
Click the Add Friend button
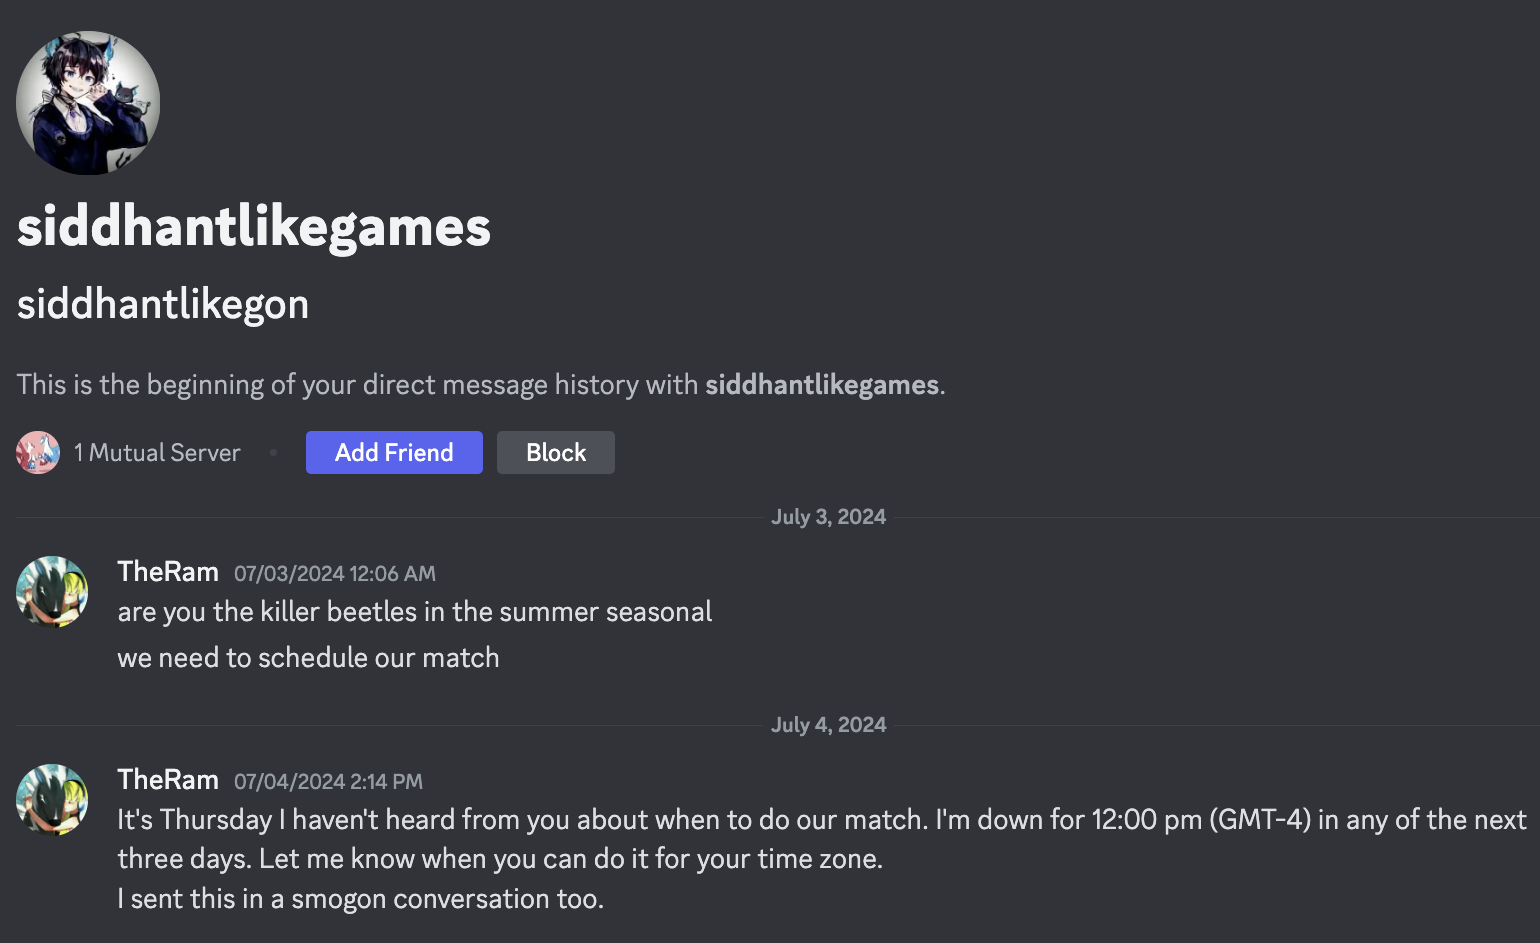click(394, 453)
